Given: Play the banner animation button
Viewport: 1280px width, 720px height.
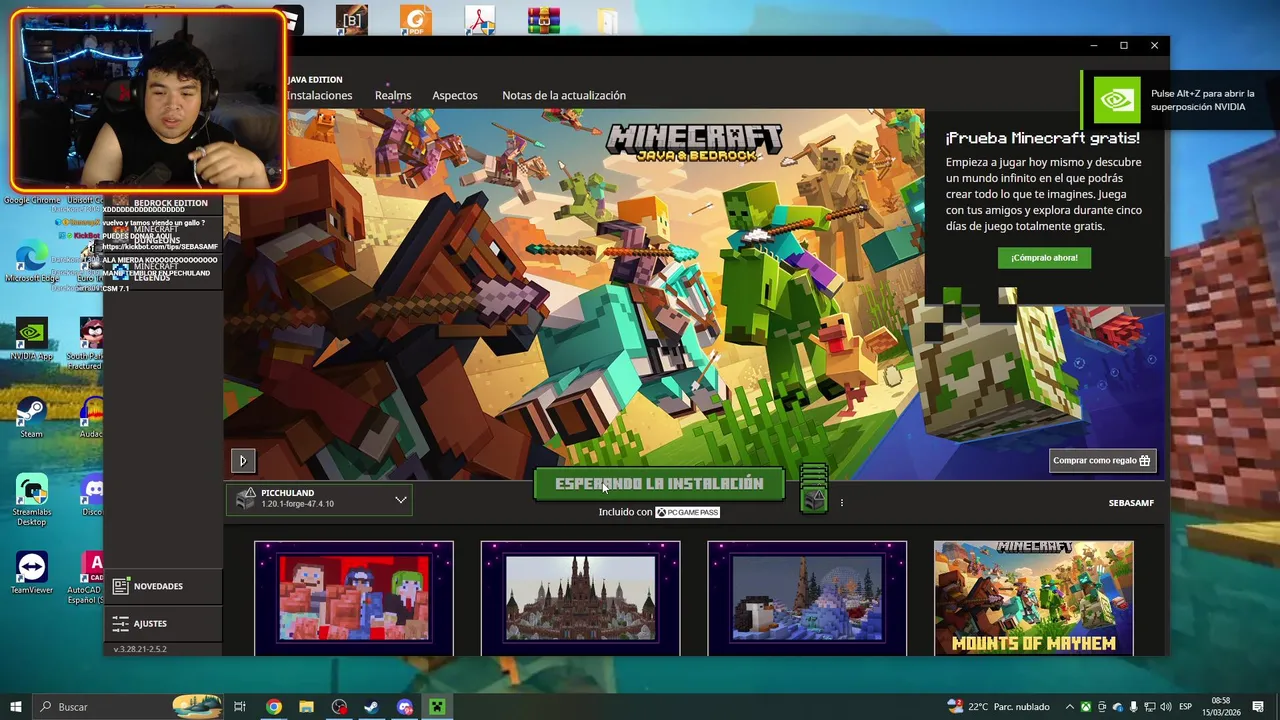Looking at the screenshot, I should tap(243, 460).
